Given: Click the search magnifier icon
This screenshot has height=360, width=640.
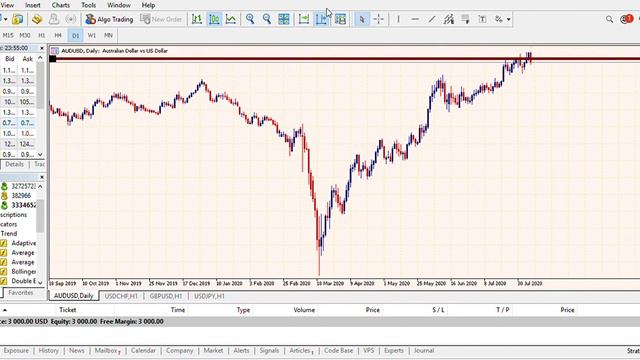Looking at the screenshot, I should pyautogui.click(x=609, y=19).
